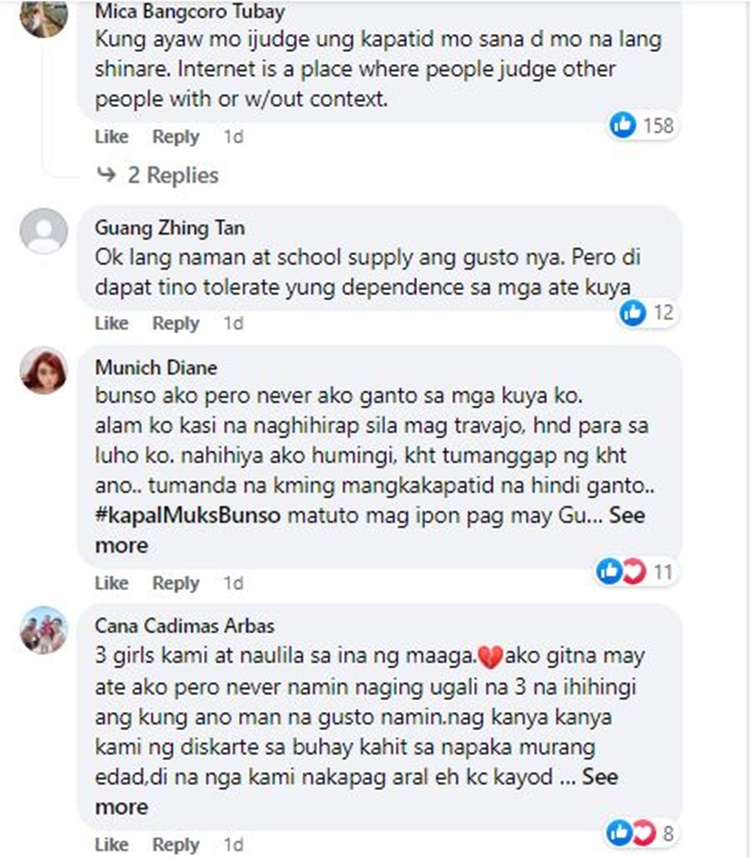Click the blue like reaction icon showing 158
This screenshot has width=750, height=858.
(x=623, y=125)
